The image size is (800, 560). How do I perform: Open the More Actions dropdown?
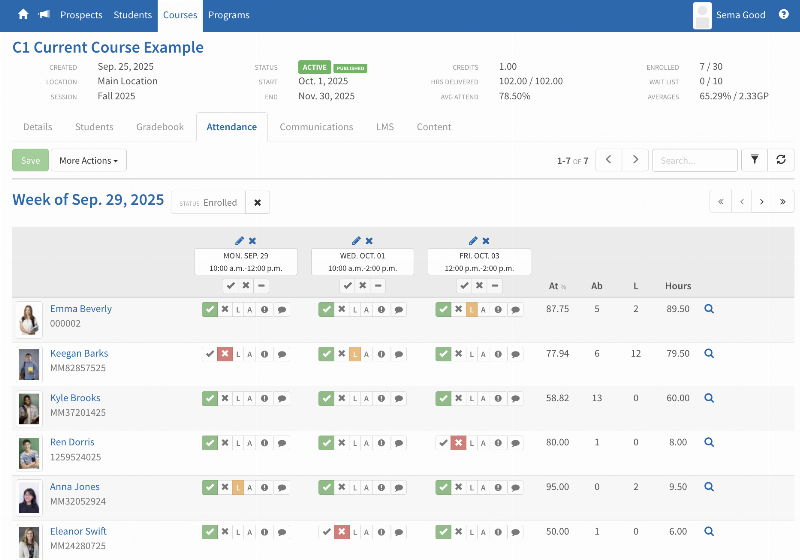[x=88, y=160]
